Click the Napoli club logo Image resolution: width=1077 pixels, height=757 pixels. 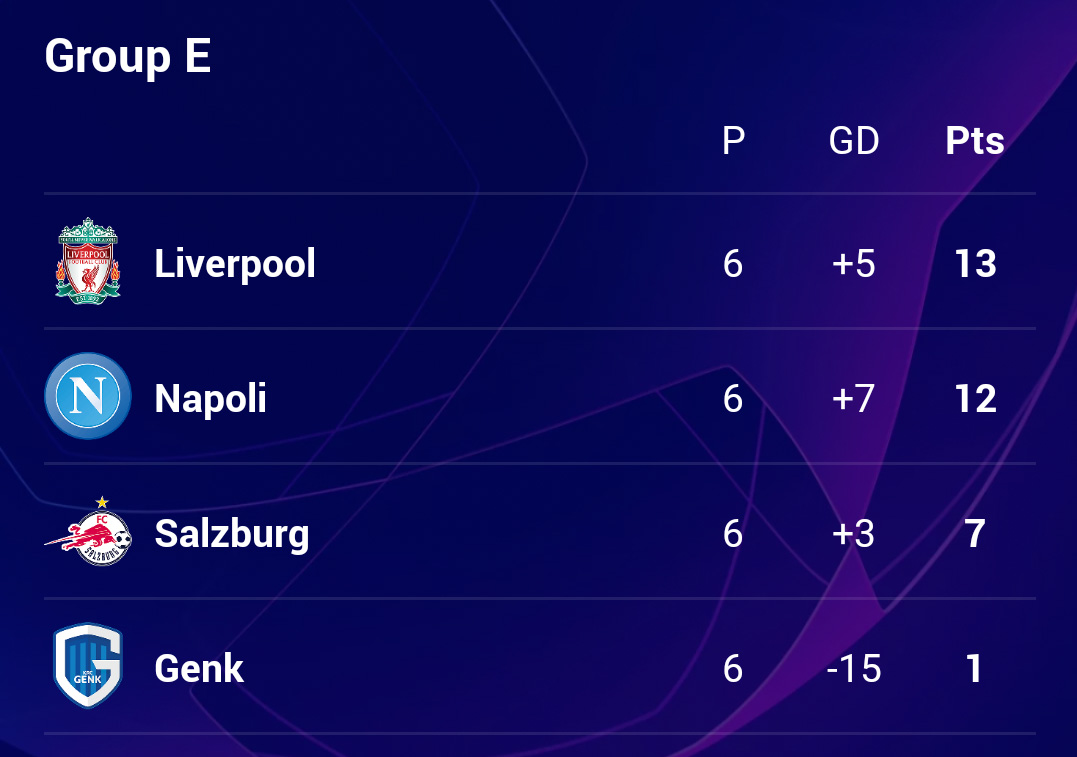pyautogui.click(x=88, y=397)
